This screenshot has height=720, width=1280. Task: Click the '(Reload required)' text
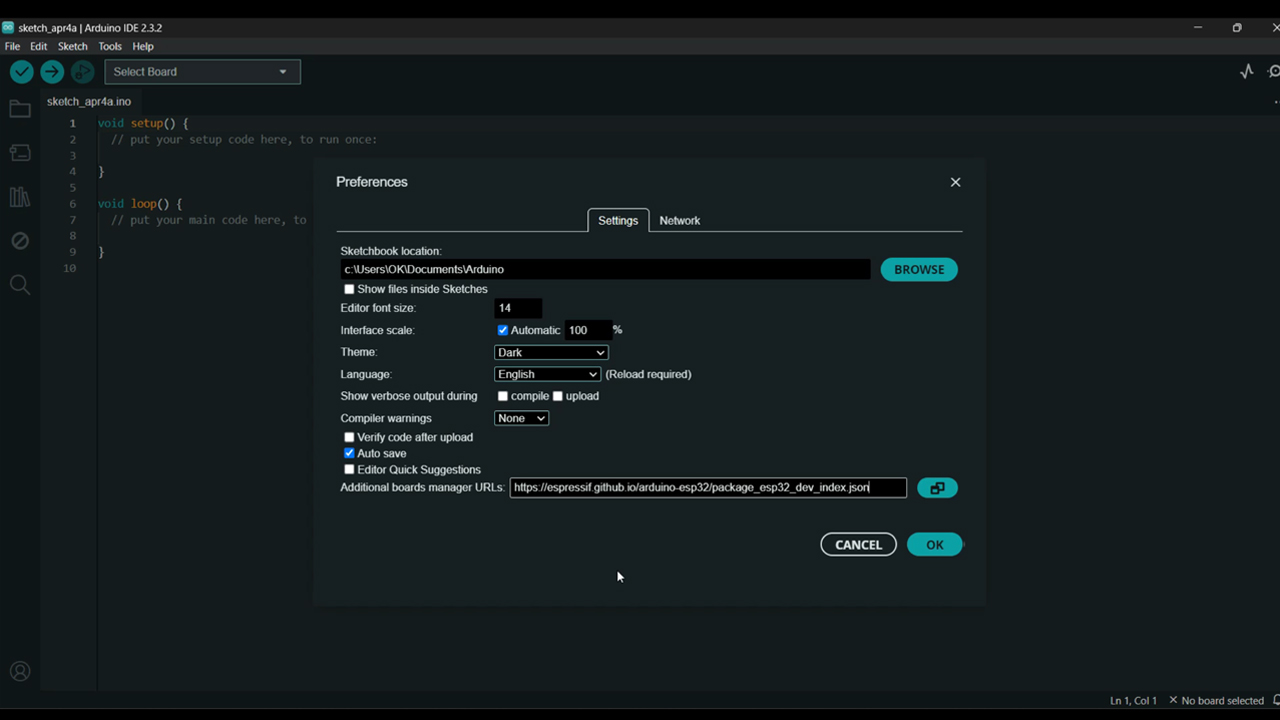pyautogui.click(x=648, y=374)
